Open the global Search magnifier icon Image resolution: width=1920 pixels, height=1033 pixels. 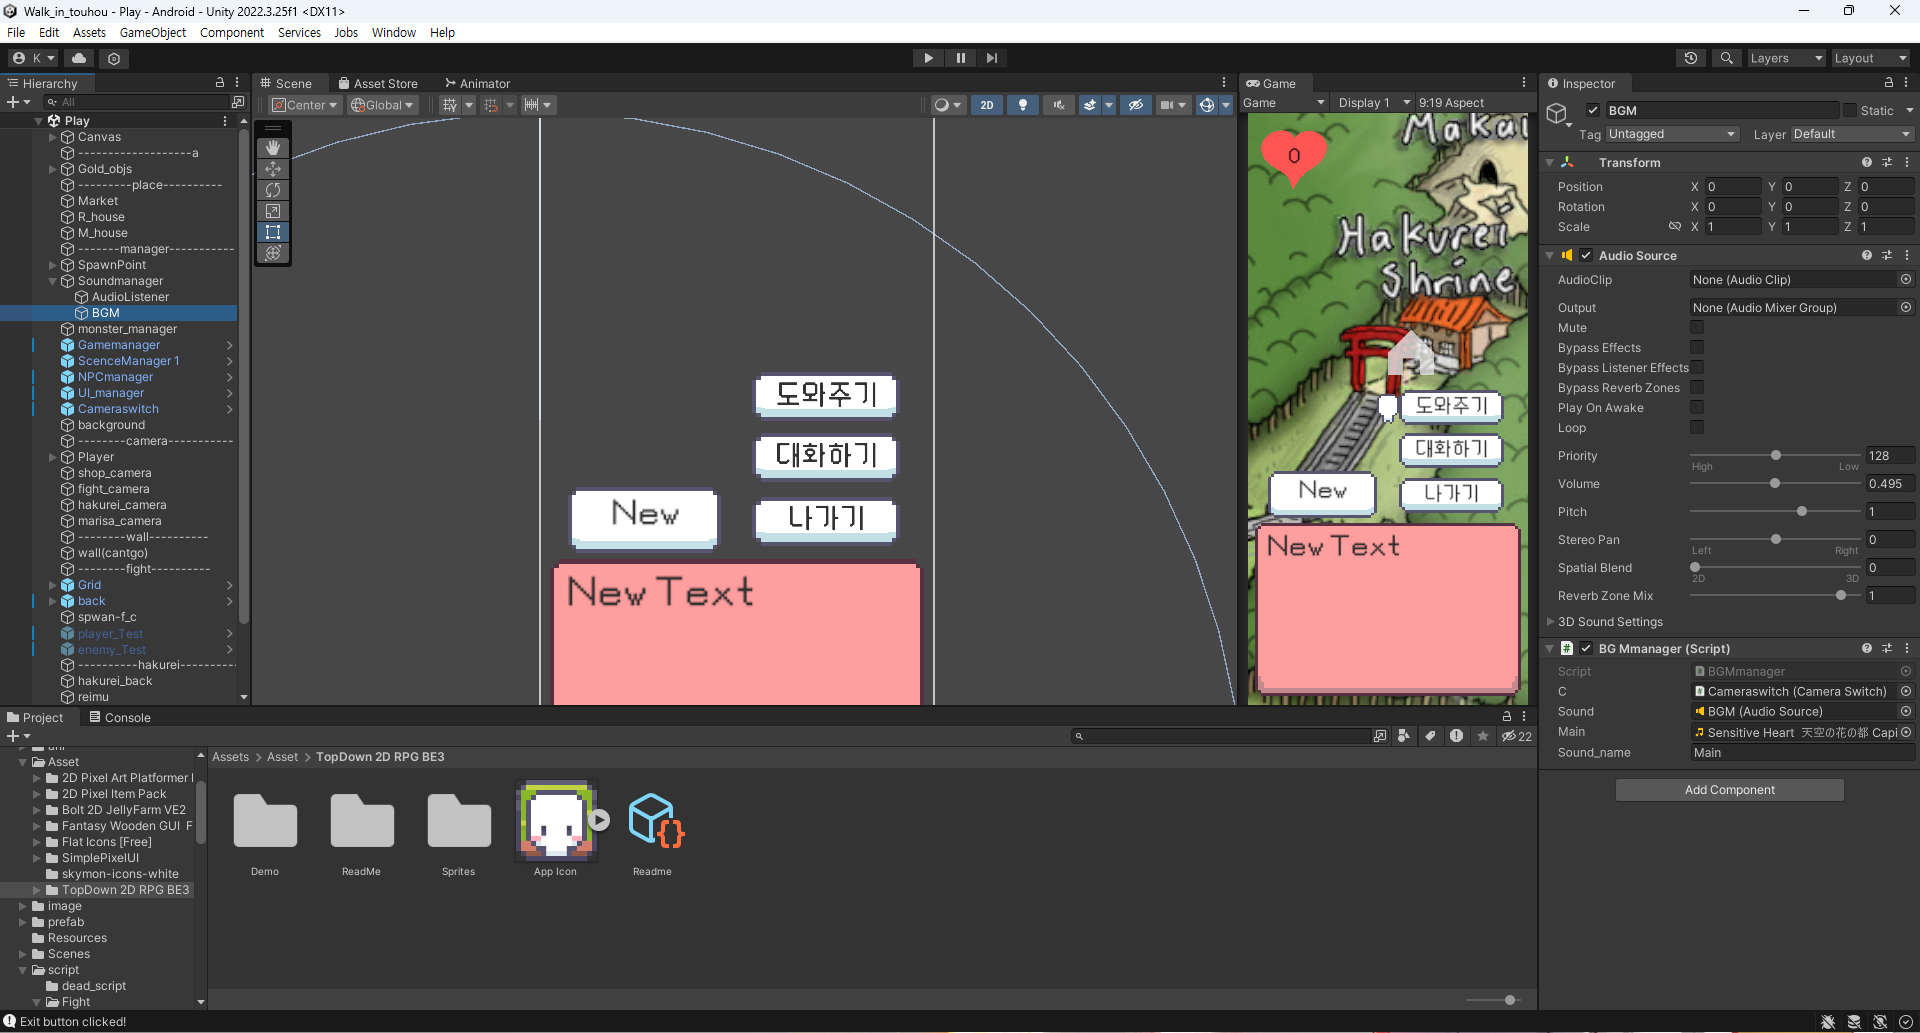click(1727, 58)
